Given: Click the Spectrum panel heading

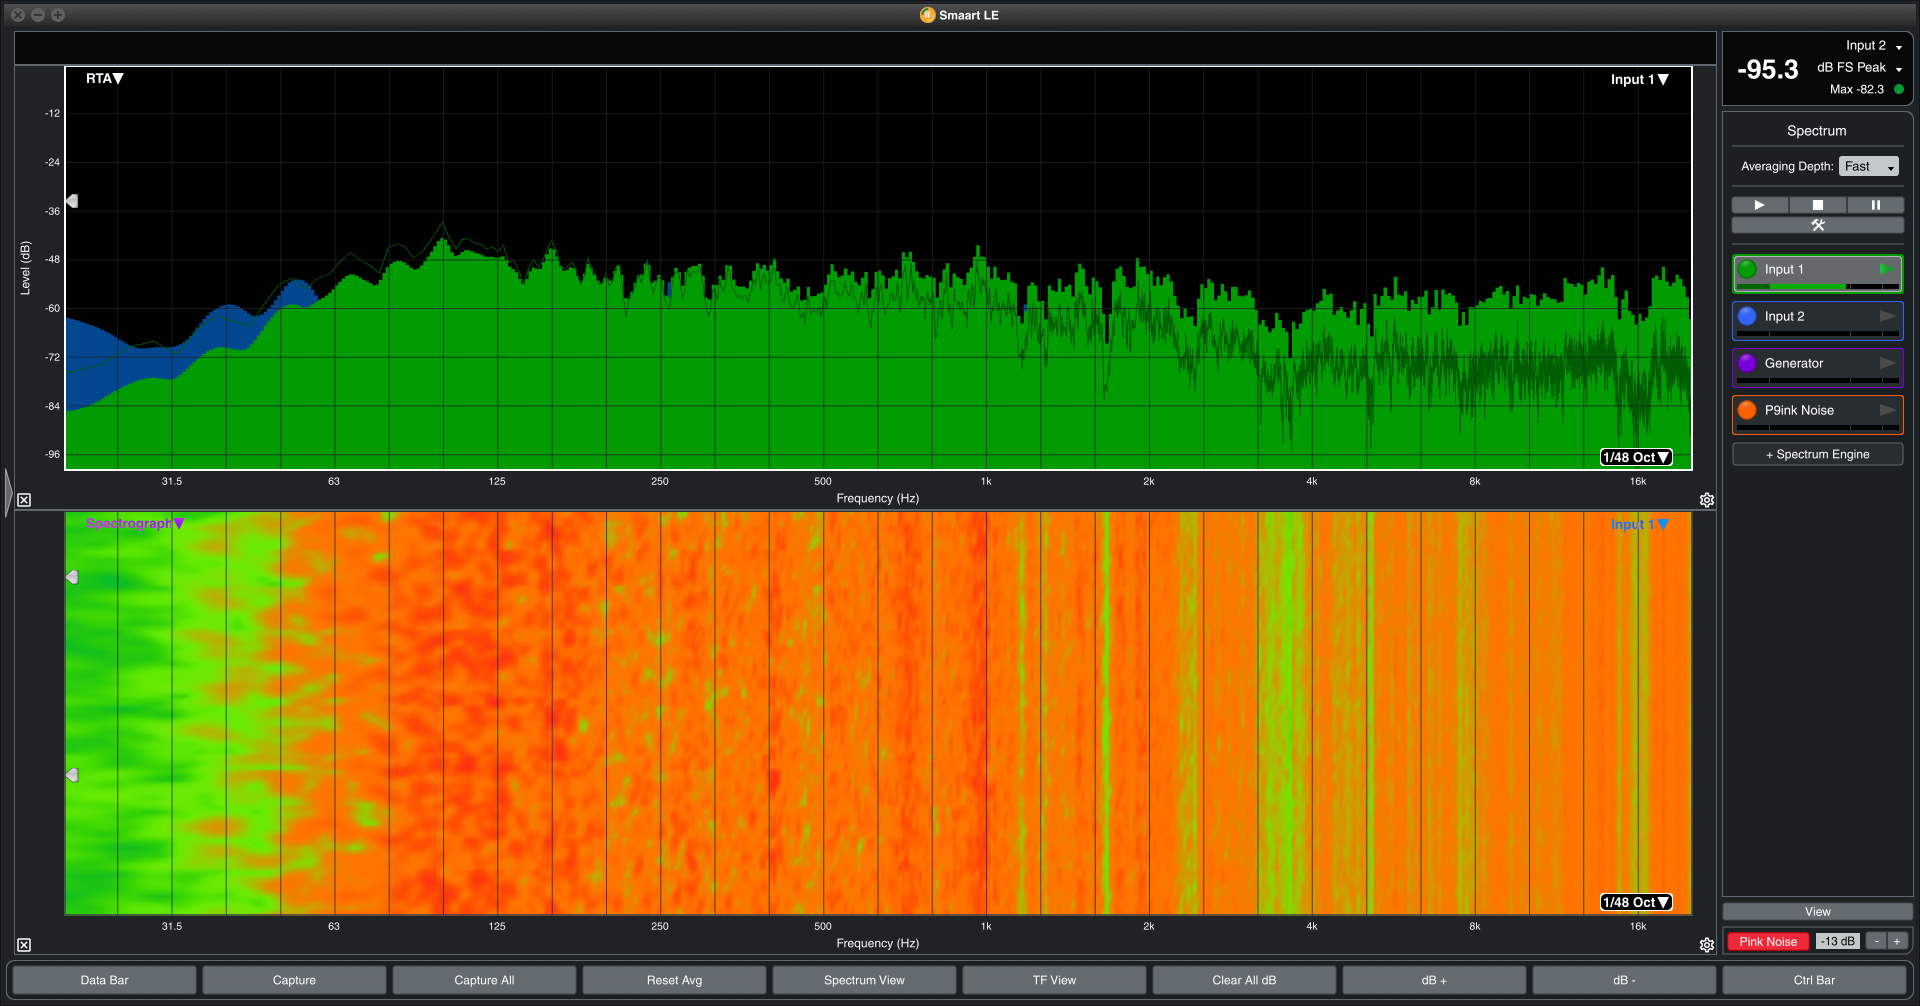Looking at the screenshot, I should [x=1816, y=131].
